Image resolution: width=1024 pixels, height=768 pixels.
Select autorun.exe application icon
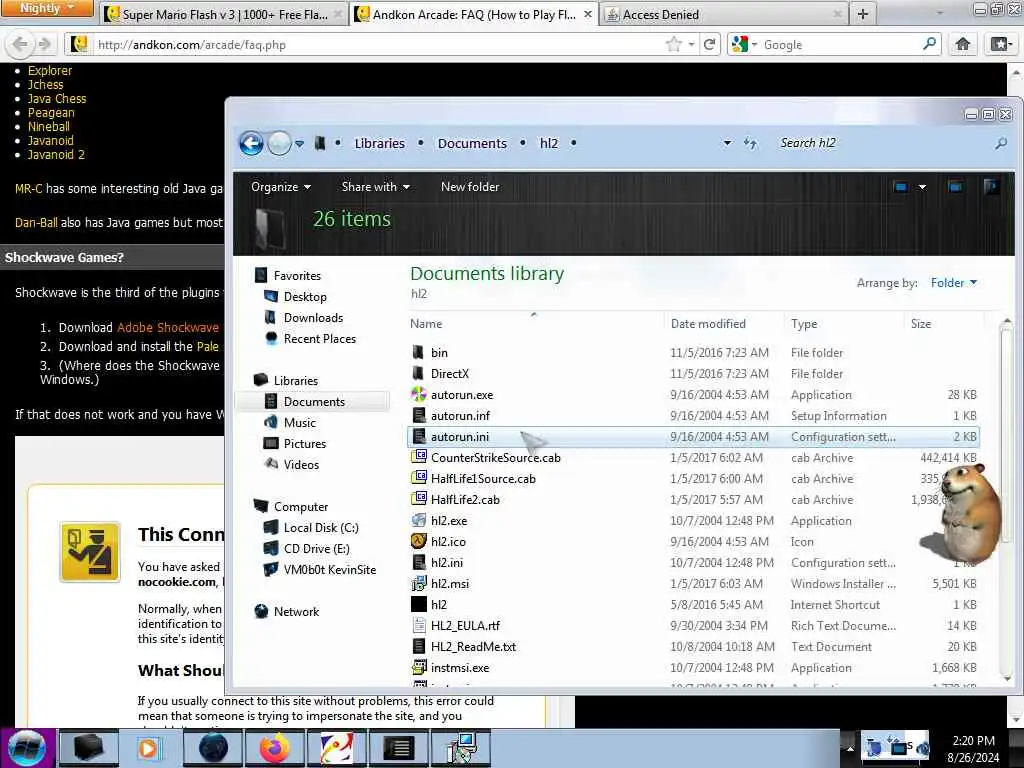click(419, 394)
